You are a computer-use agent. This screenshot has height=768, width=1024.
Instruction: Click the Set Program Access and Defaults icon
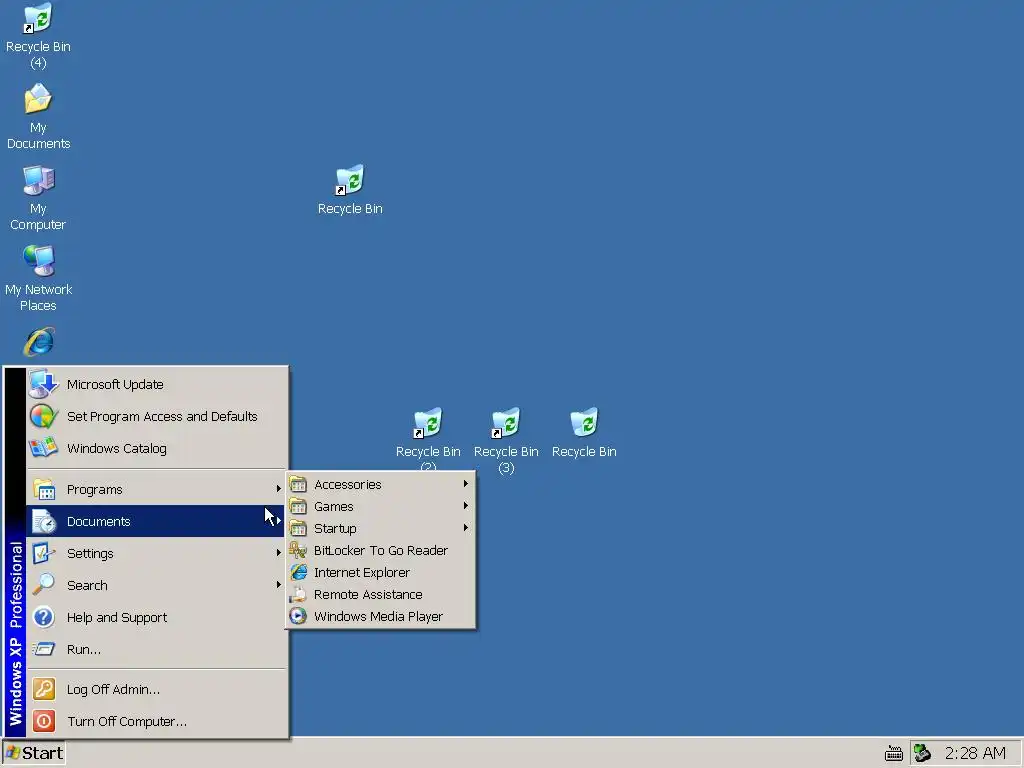click(44, 416)
